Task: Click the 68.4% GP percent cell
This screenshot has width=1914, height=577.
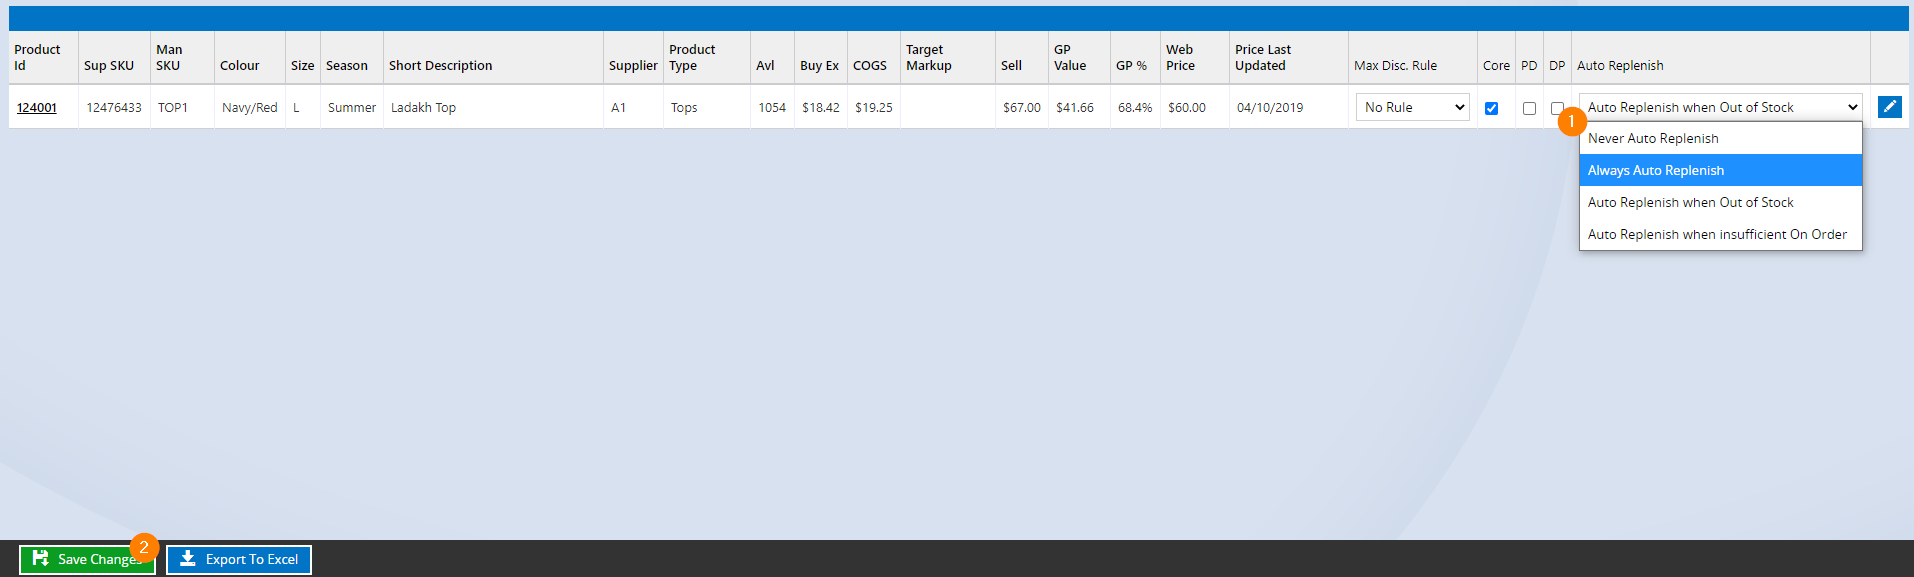Action: [x=1135, y=107]
